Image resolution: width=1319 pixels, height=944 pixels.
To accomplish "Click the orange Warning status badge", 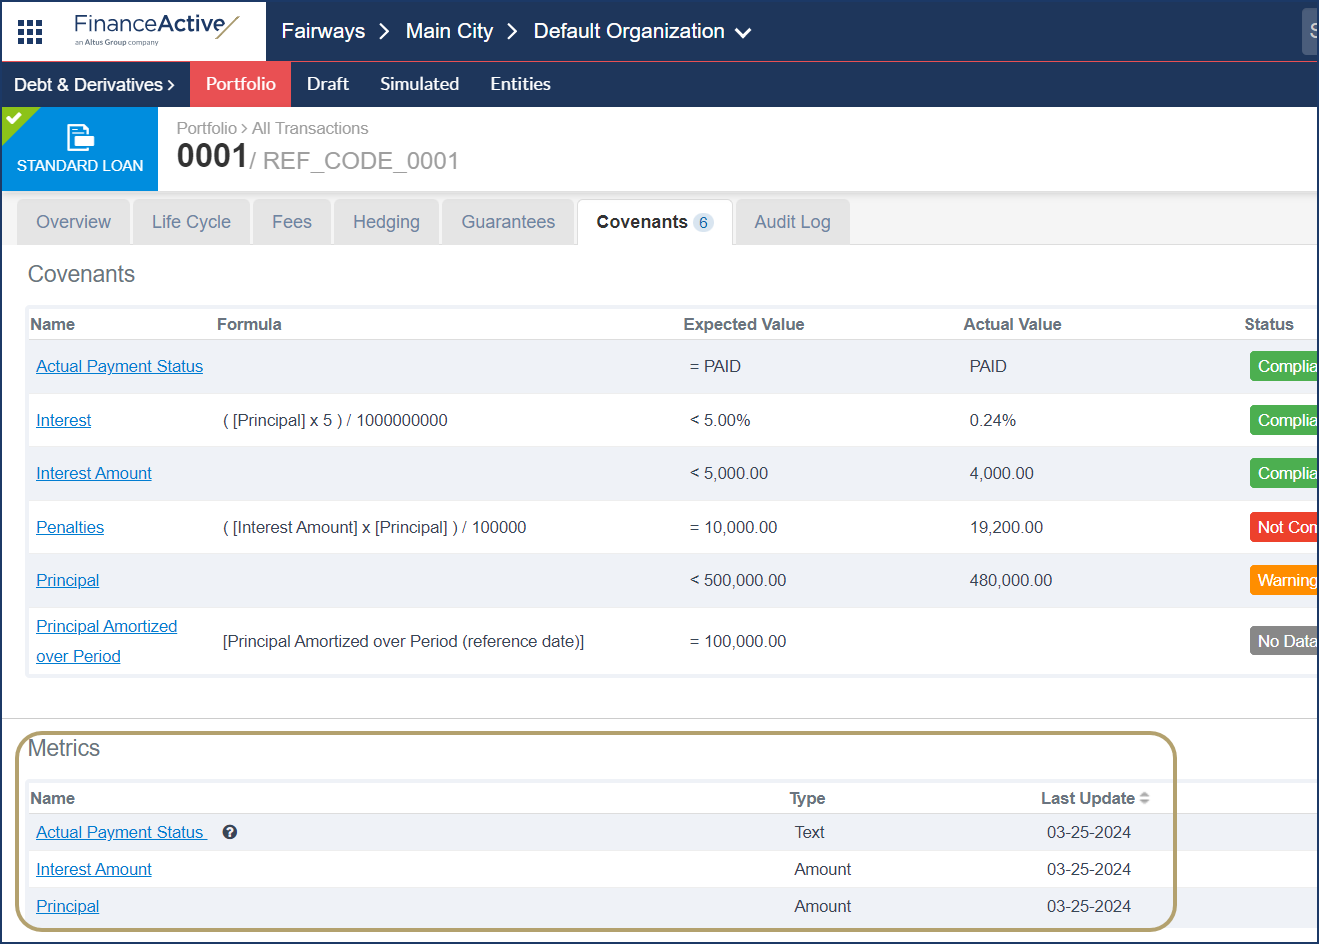I will (1285, 580).
